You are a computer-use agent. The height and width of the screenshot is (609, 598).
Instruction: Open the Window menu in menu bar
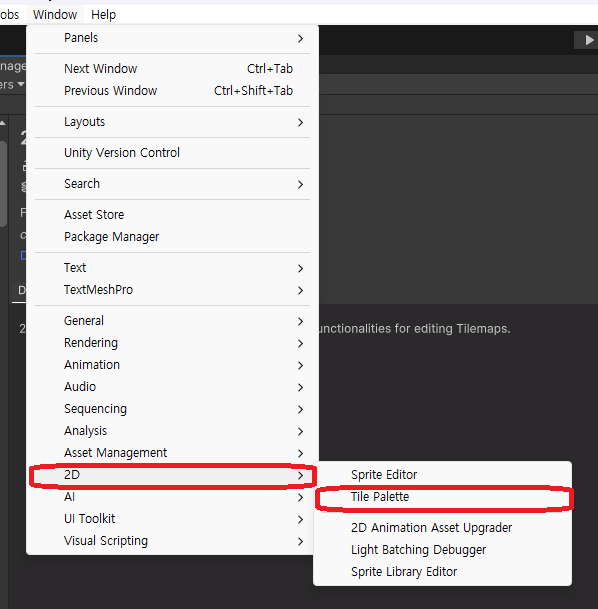(x=55, y=15)
